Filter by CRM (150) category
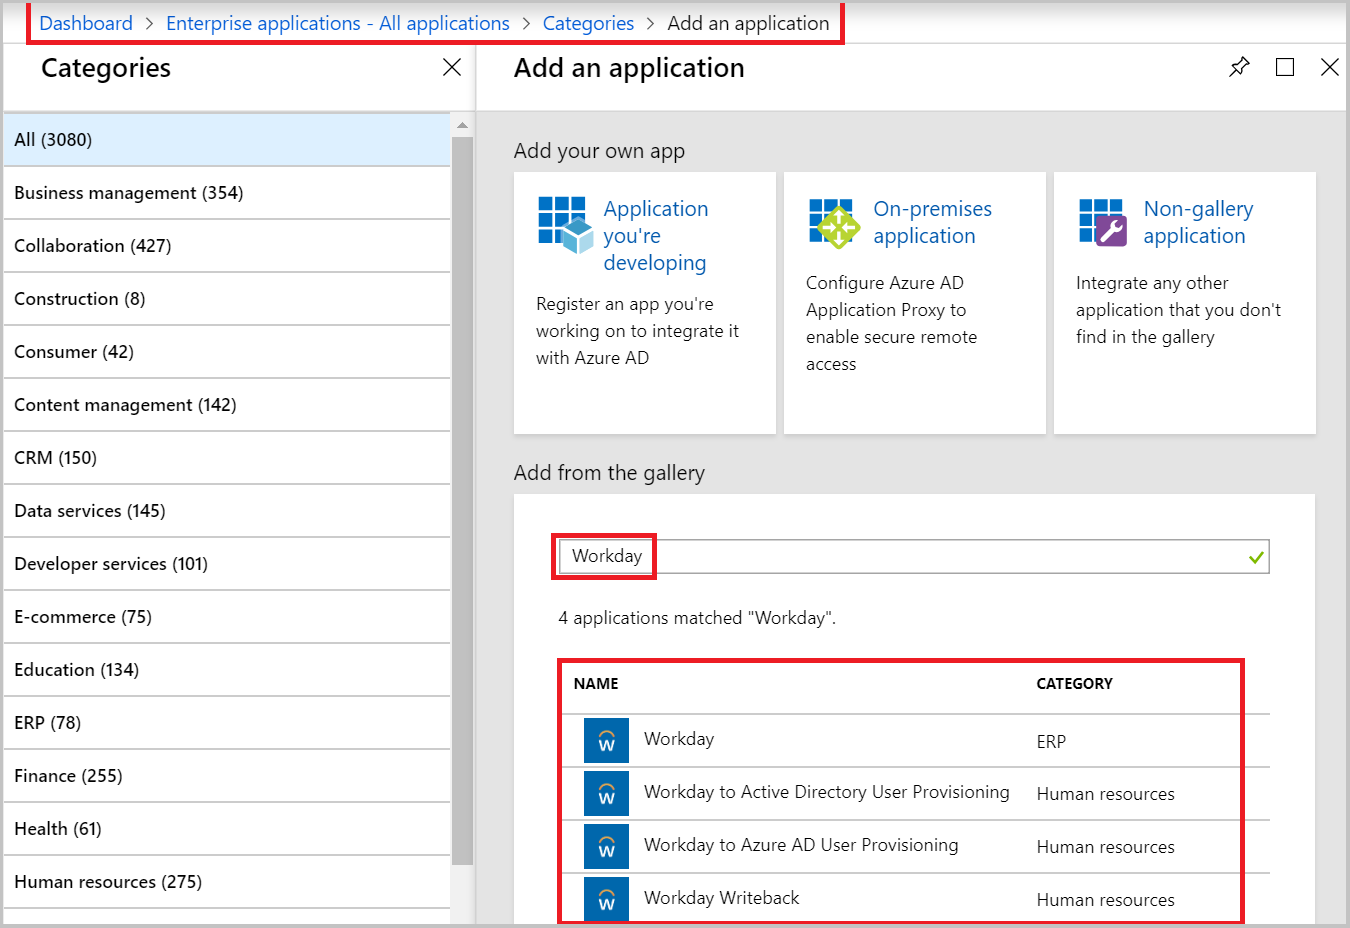The width and height of the screenshot is (1350, 928). (x=227, y=458)
